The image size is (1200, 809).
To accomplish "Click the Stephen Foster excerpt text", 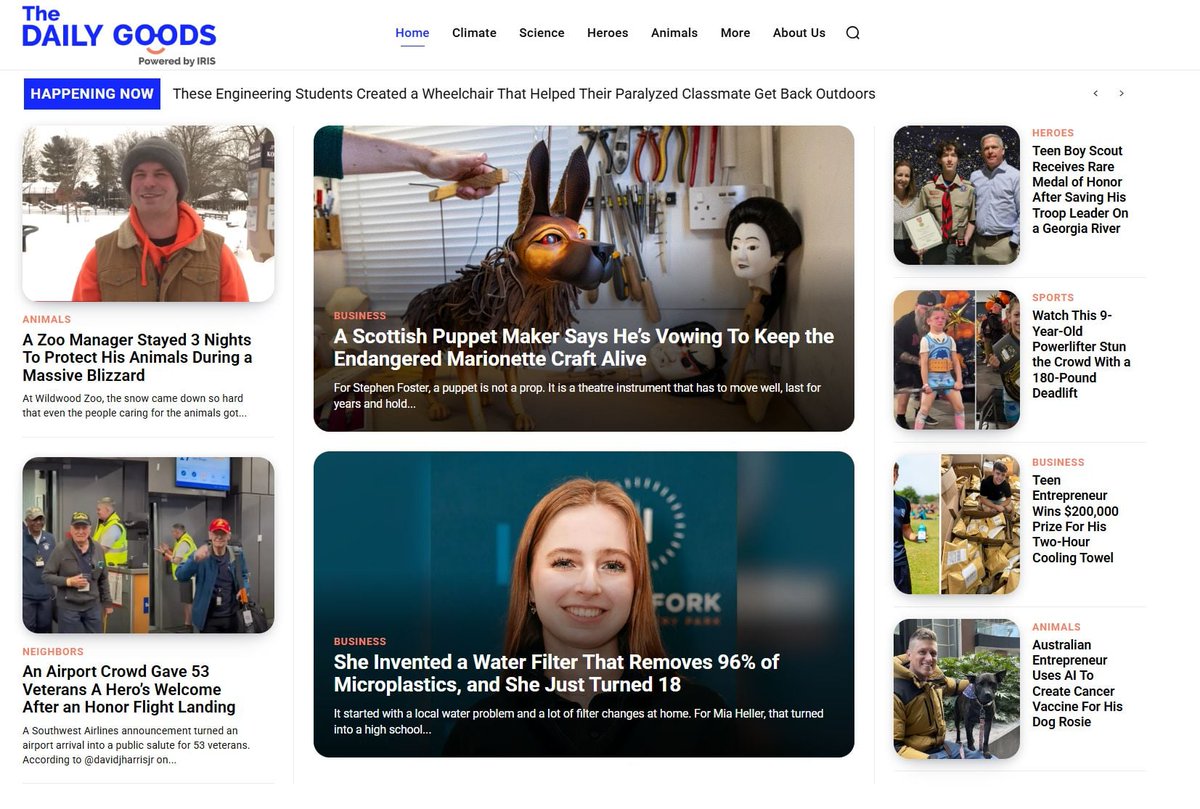I will point(577,396).
